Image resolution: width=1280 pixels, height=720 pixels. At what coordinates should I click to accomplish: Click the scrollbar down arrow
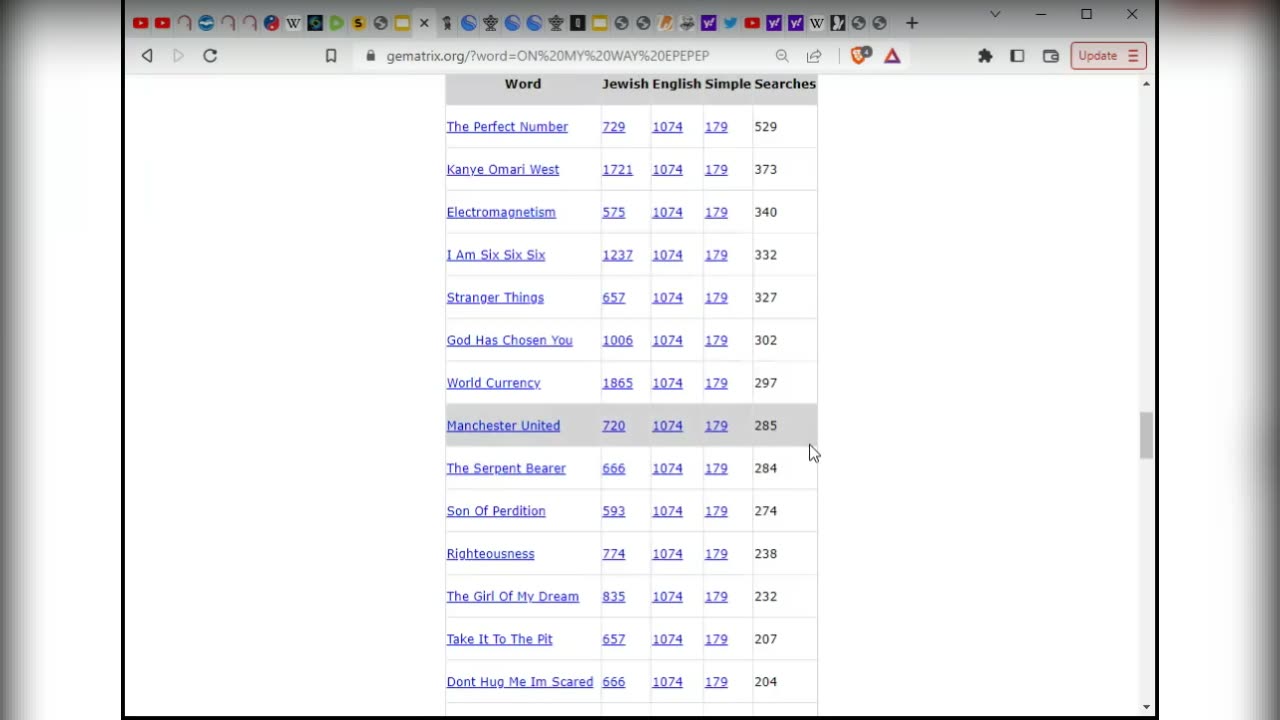(1146, 707)
